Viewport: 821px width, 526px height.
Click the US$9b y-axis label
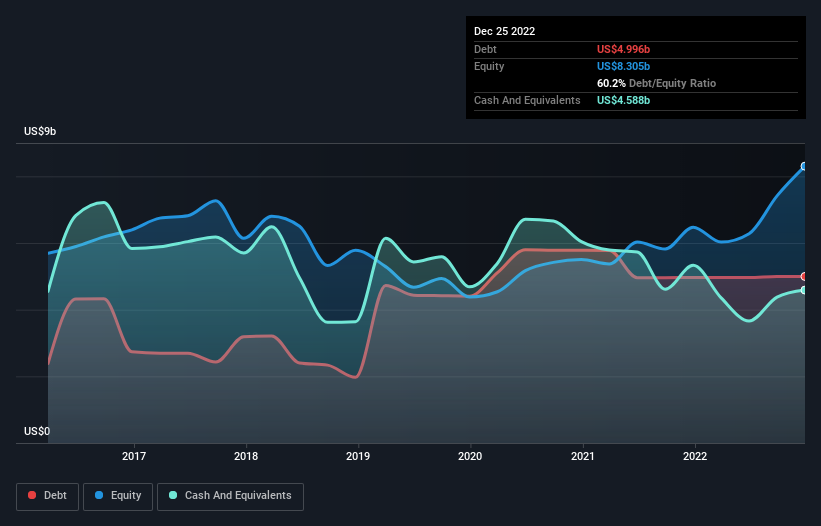point(40,131)
